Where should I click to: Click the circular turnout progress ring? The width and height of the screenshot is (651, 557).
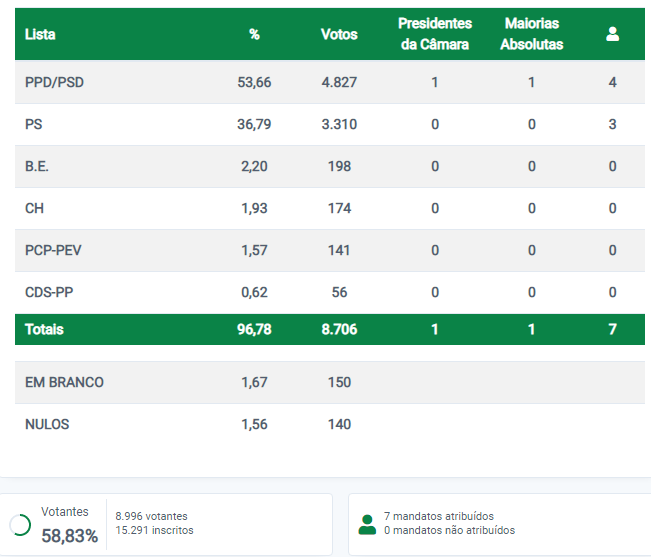point(20,525)
